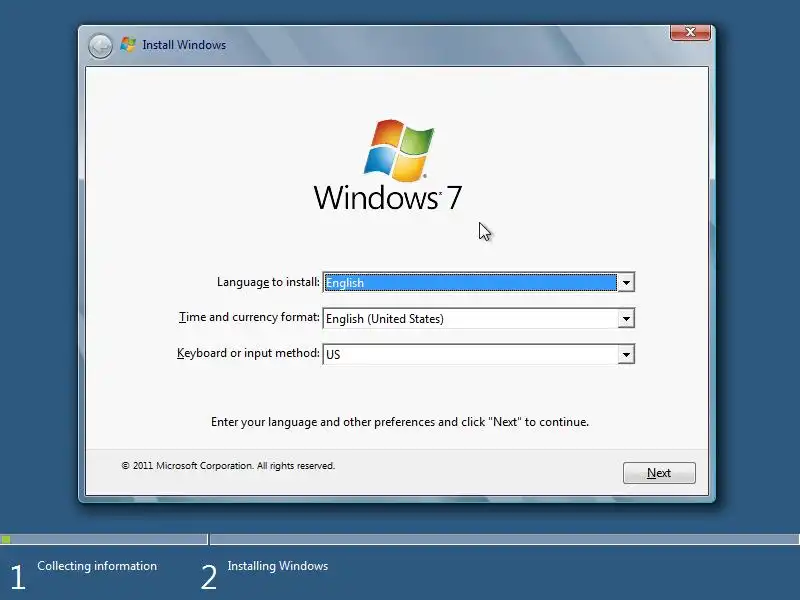The image size is (800, 600).
Task: Click the "Collecting information" step label
Action: pyautogui.click(x=97, y=566)
